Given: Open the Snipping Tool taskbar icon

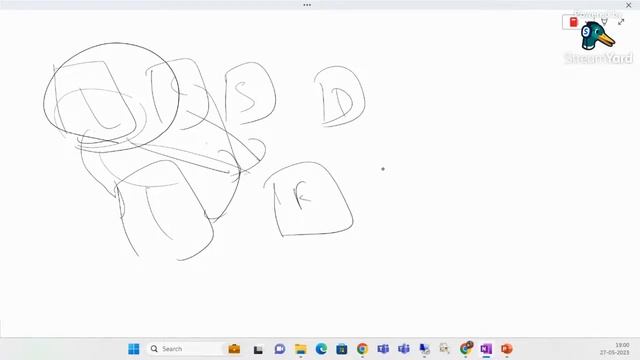Looking at the screenshot, I should coord(444,349).
